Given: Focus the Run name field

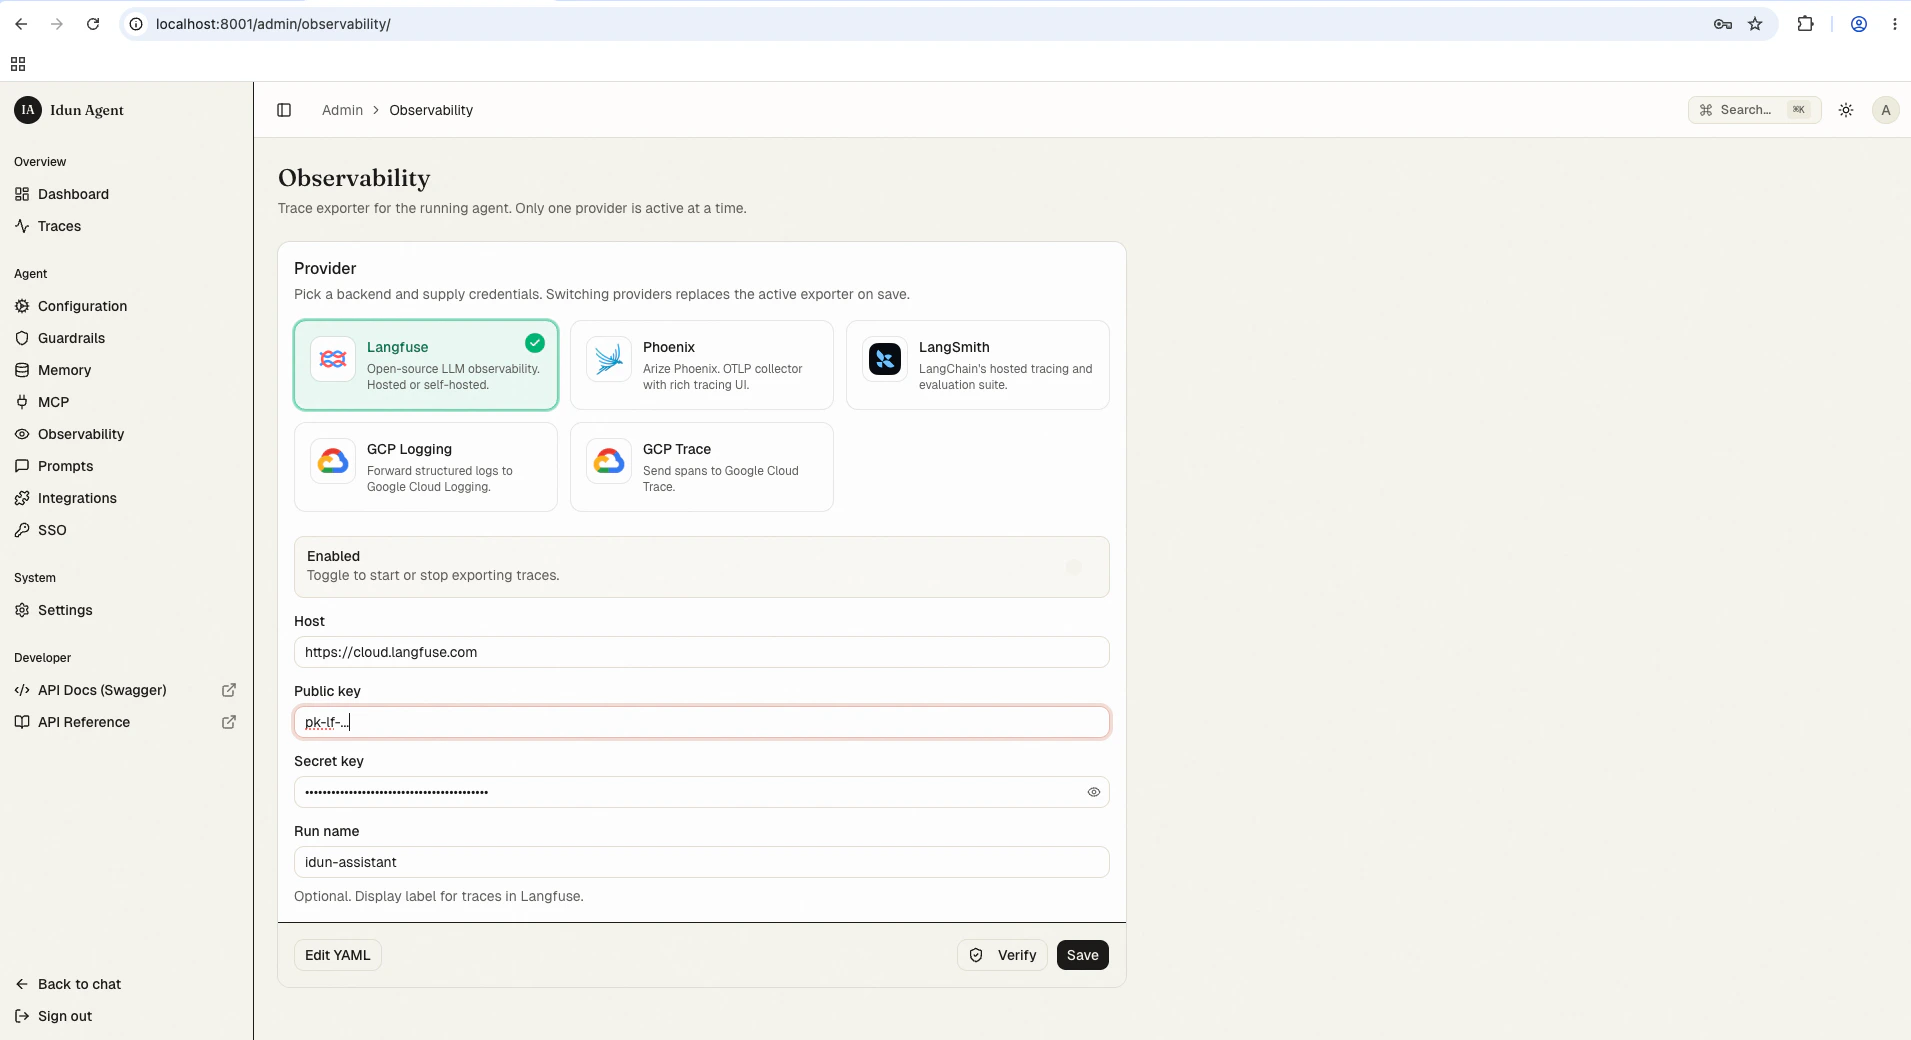Looking at the screenshot, I should (x=702, y=862).
